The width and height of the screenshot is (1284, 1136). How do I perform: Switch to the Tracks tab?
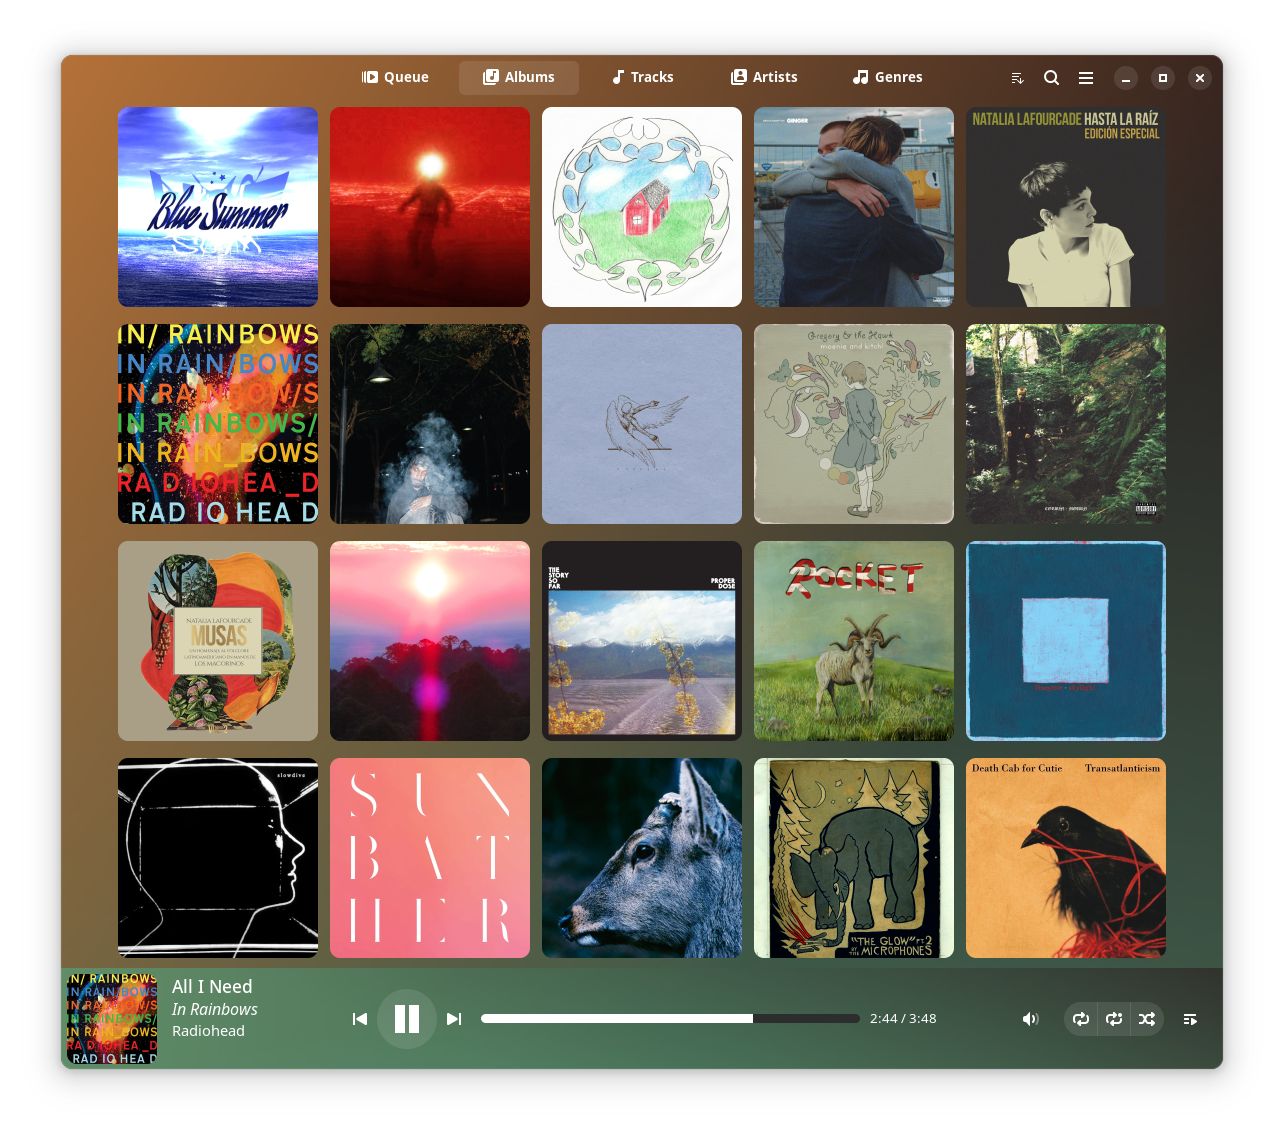click(x=641, y=77)
